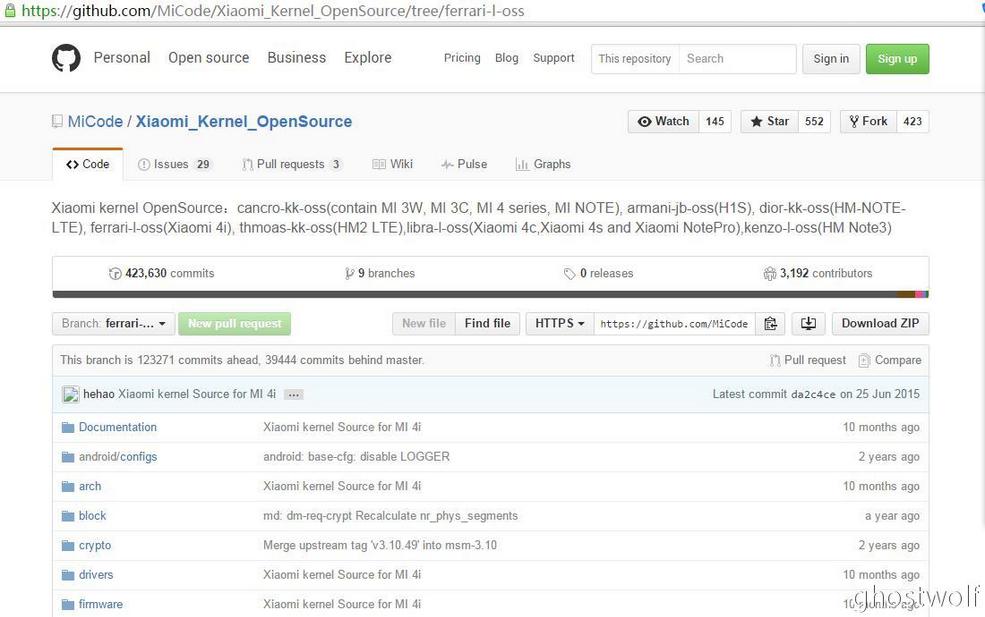The image size is (985, 617).
Task: View the 3,192 contributors
Action: (817, 273)
